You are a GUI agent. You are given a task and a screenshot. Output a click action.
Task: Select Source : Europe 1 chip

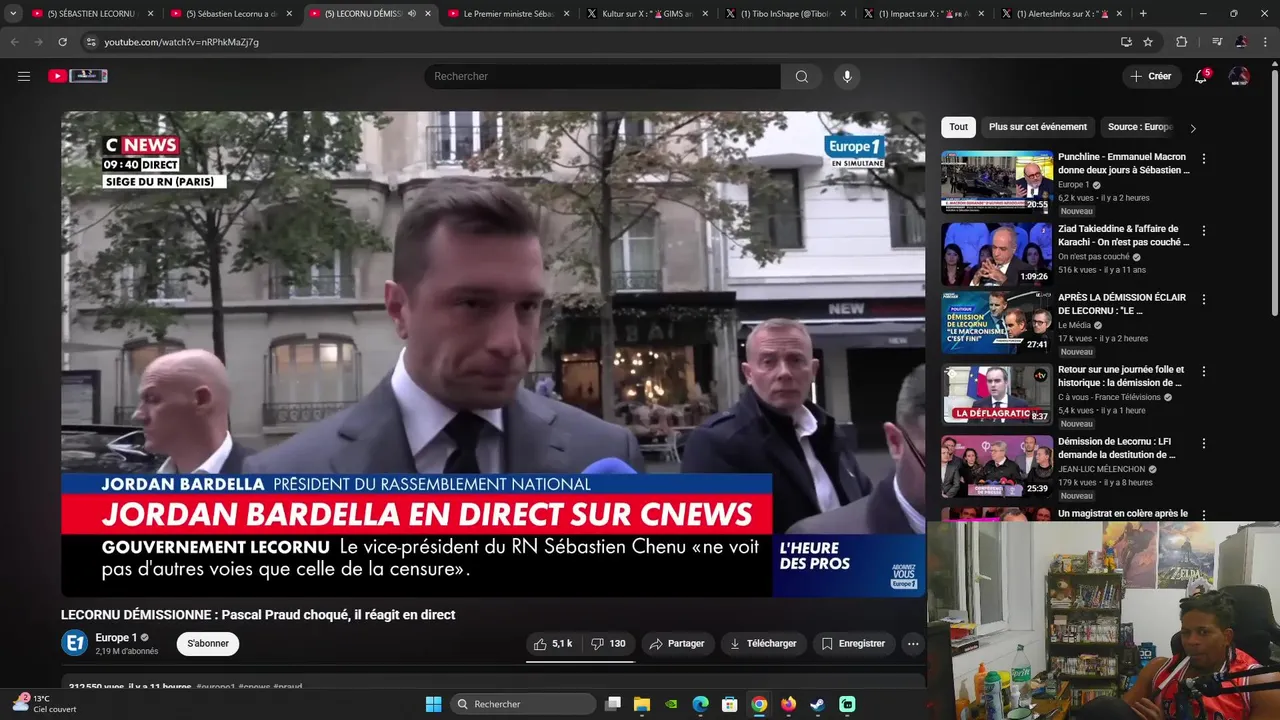click(1140, 127)
